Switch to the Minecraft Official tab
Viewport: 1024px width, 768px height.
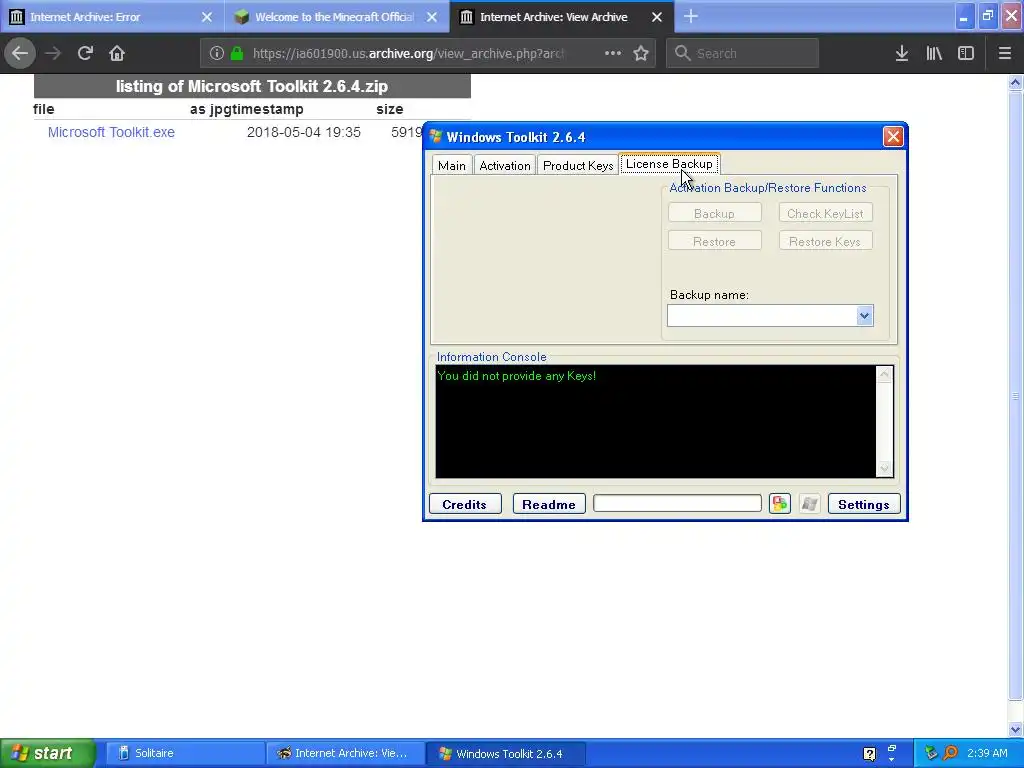coord(337,17)
